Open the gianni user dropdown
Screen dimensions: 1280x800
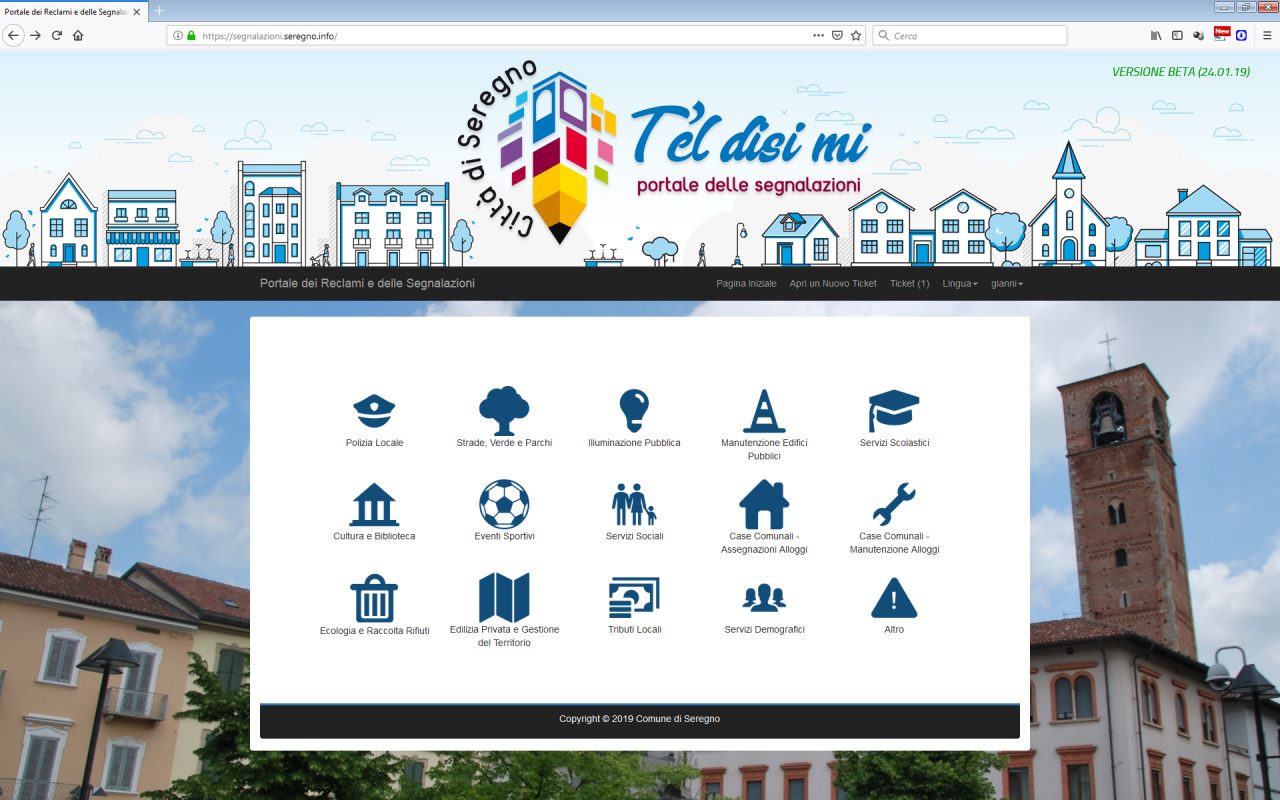click(x=1007, y=284)
